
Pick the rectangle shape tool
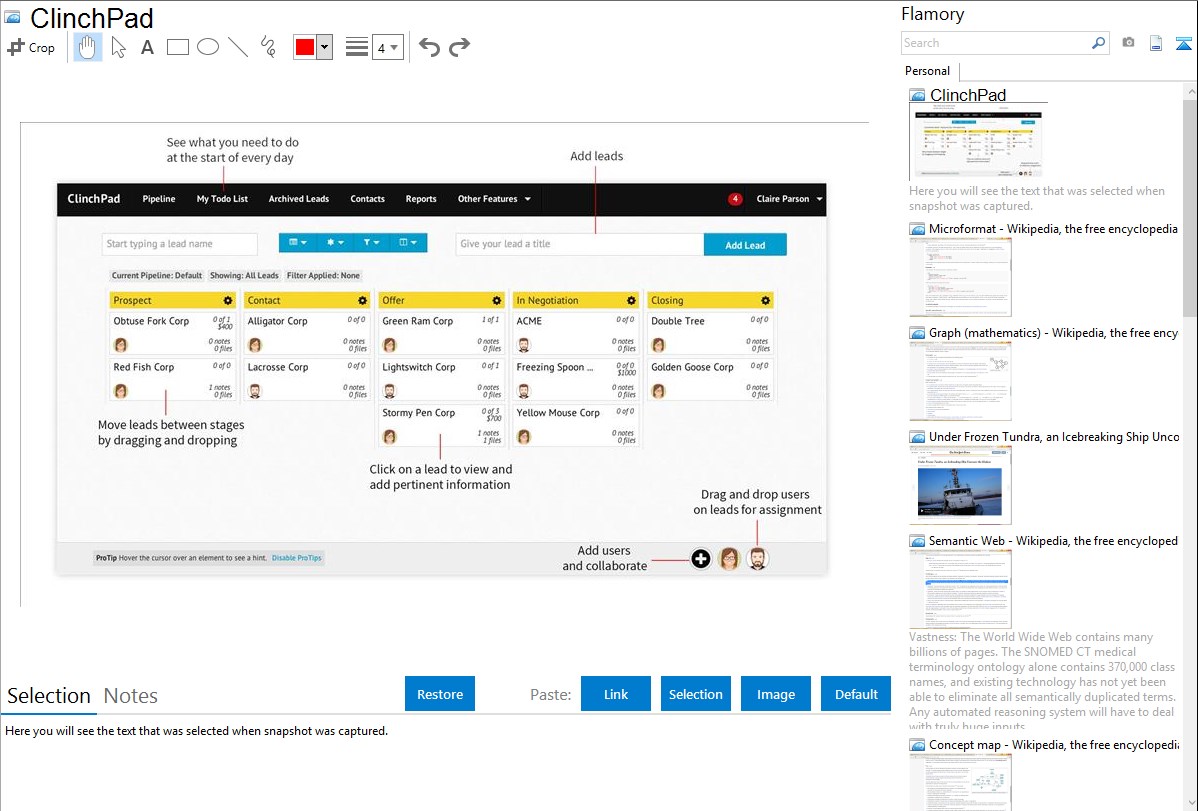pyautogui.click(x=178, y=47)
